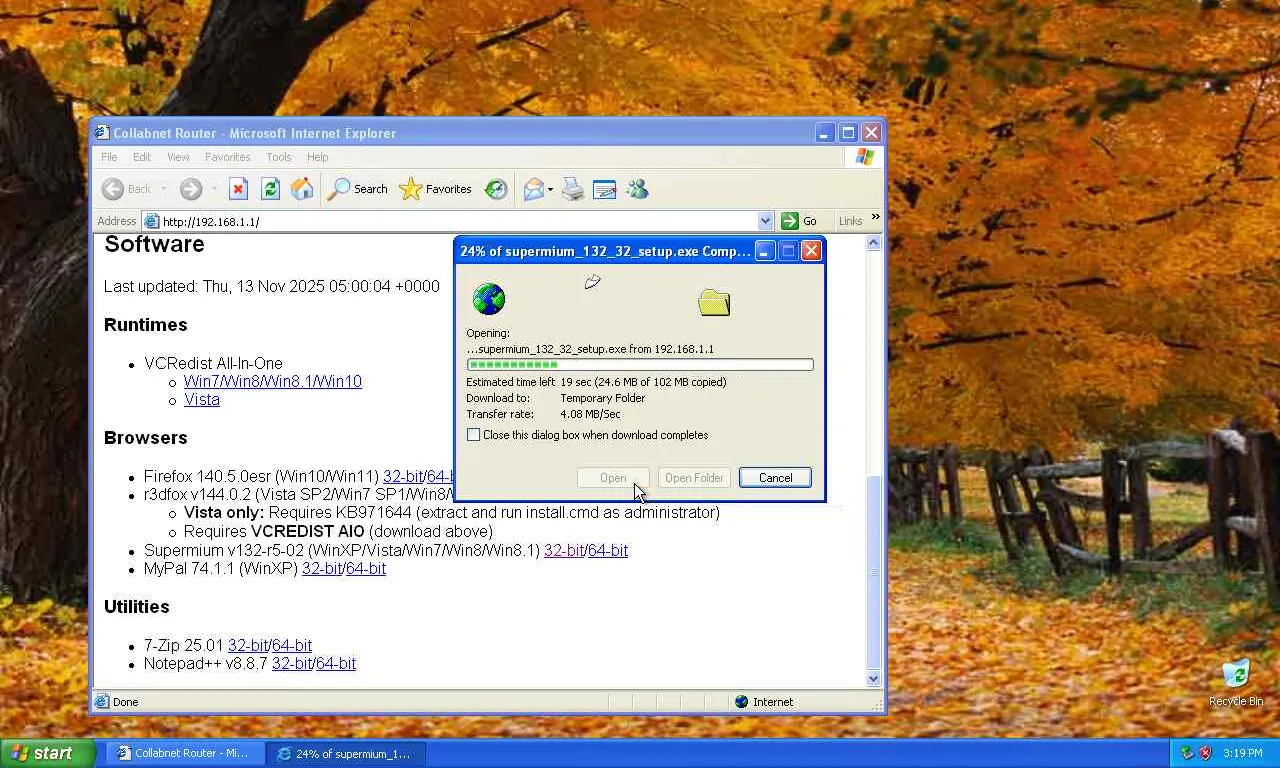Expand the Forward button history dropdown arrow

point(213,189)
